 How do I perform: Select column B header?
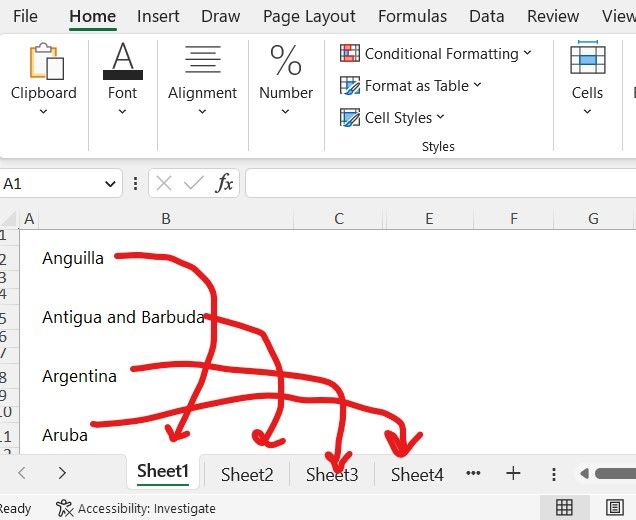(165, 219)
